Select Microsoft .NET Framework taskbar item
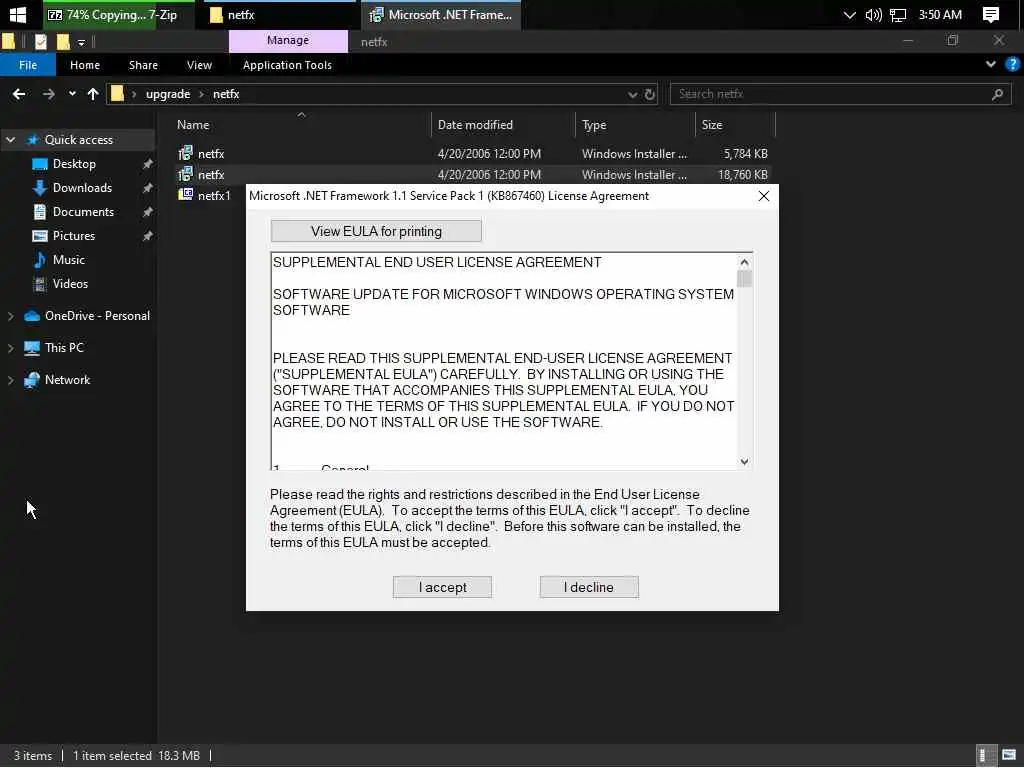Viewport: 1024px width, 768px height. point(441,14)
